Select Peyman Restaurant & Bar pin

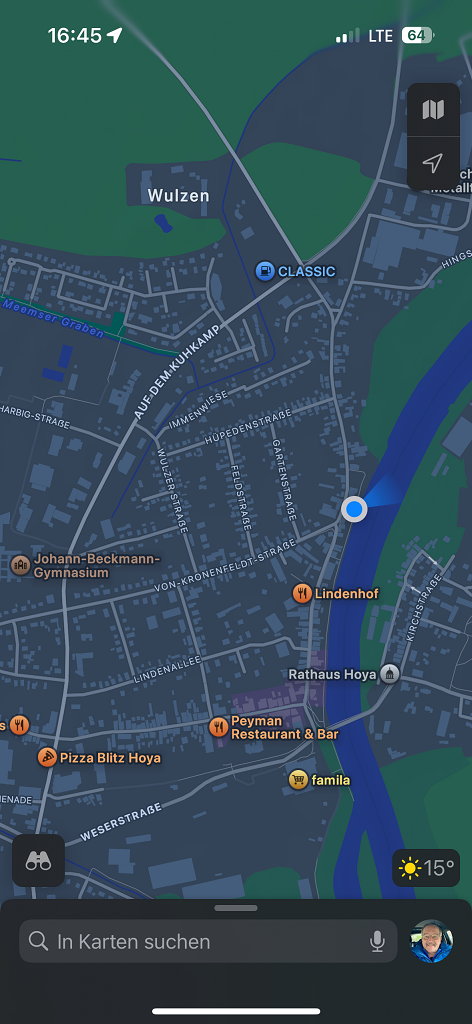(x=219, y=727)
